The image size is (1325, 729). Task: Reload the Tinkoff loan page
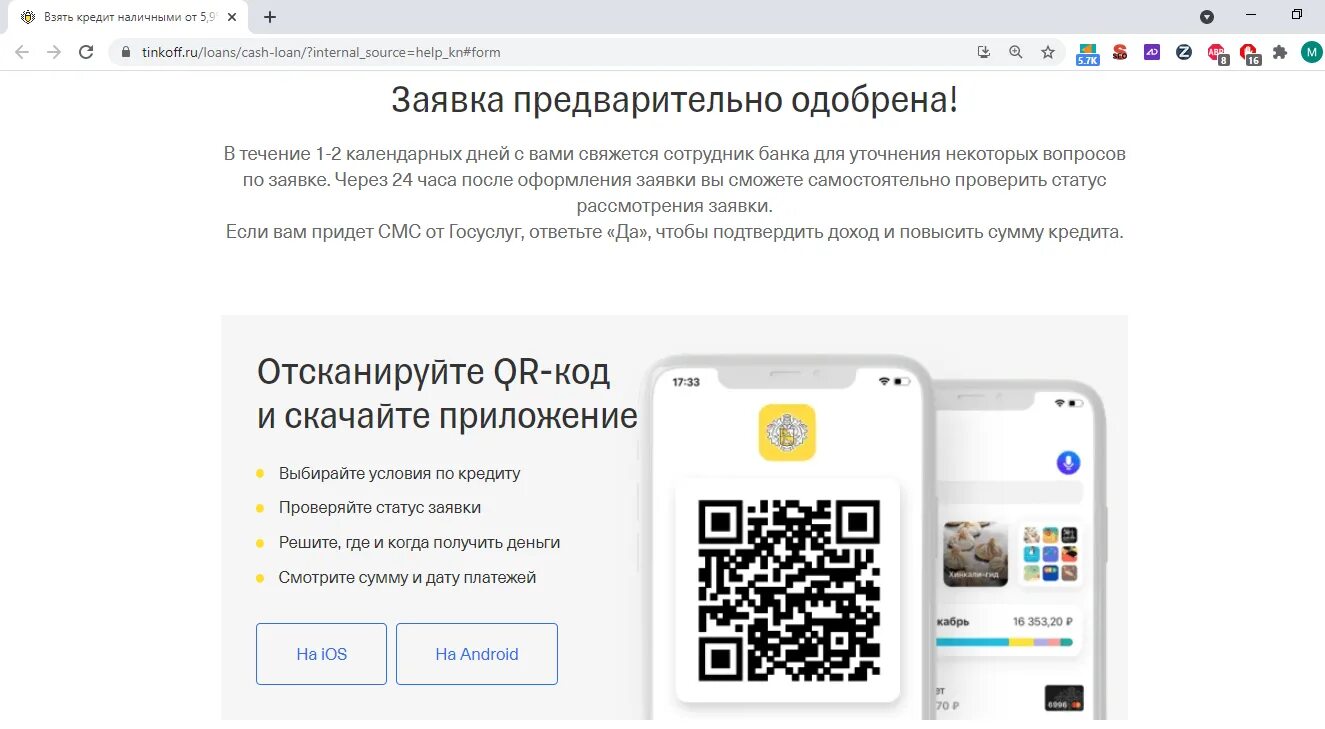click(86, 52)
